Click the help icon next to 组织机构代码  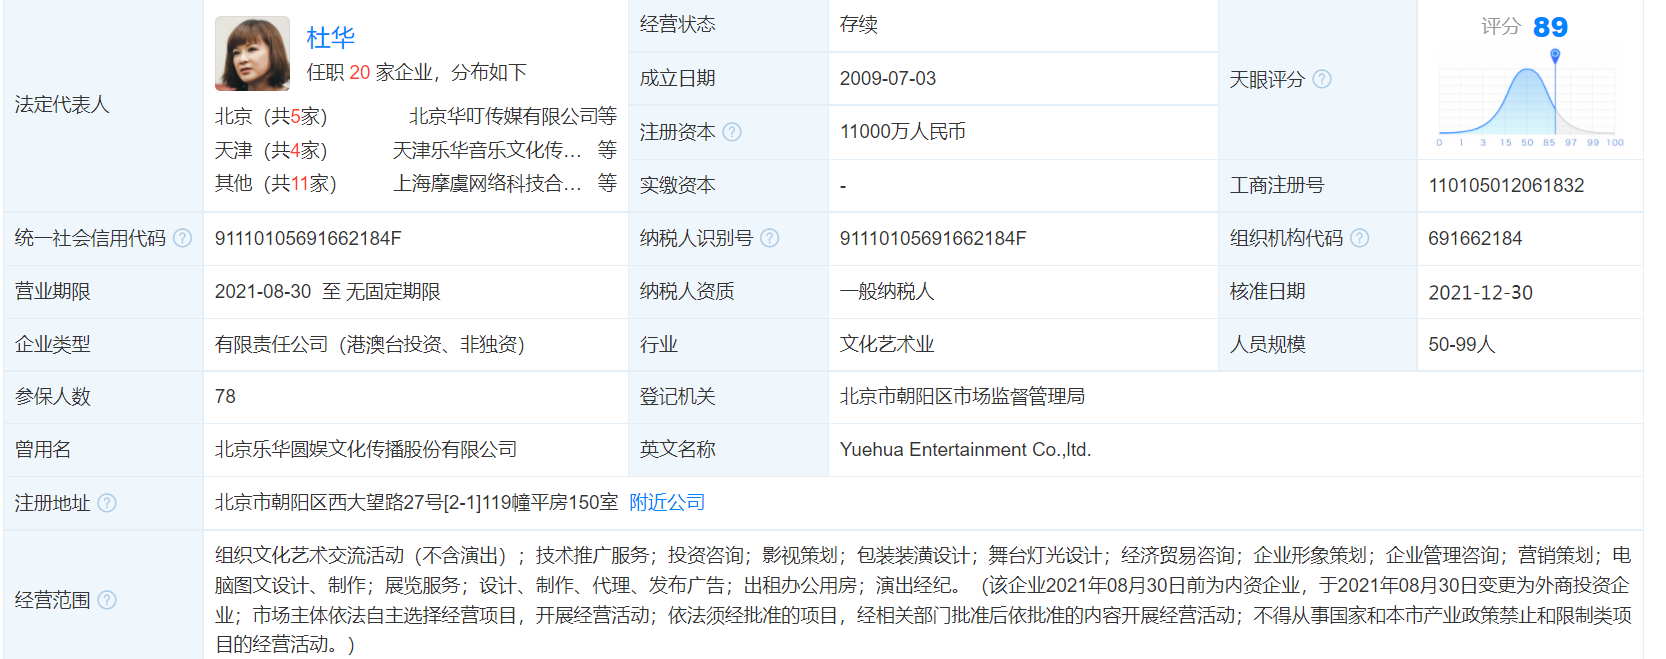point(1359,238)
